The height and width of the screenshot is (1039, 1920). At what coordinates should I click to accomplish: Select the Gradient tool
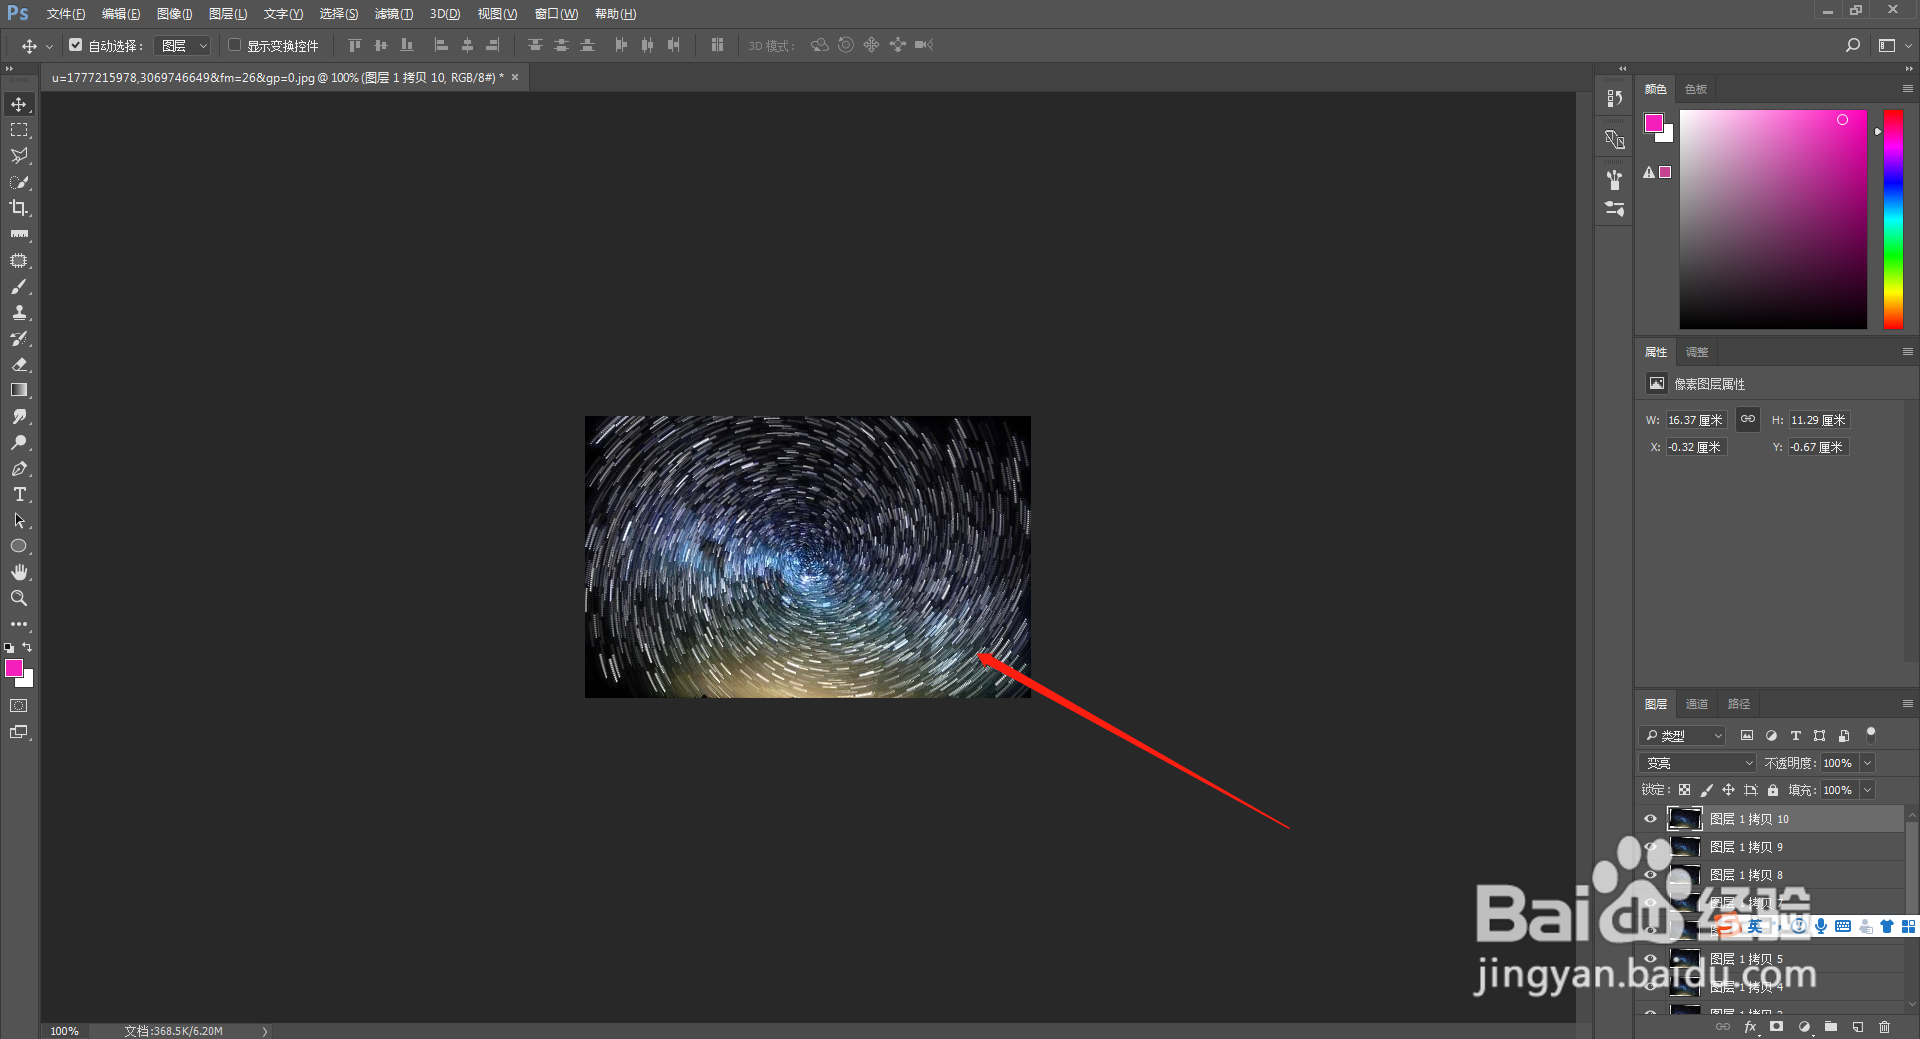click(x=19, y=390)
